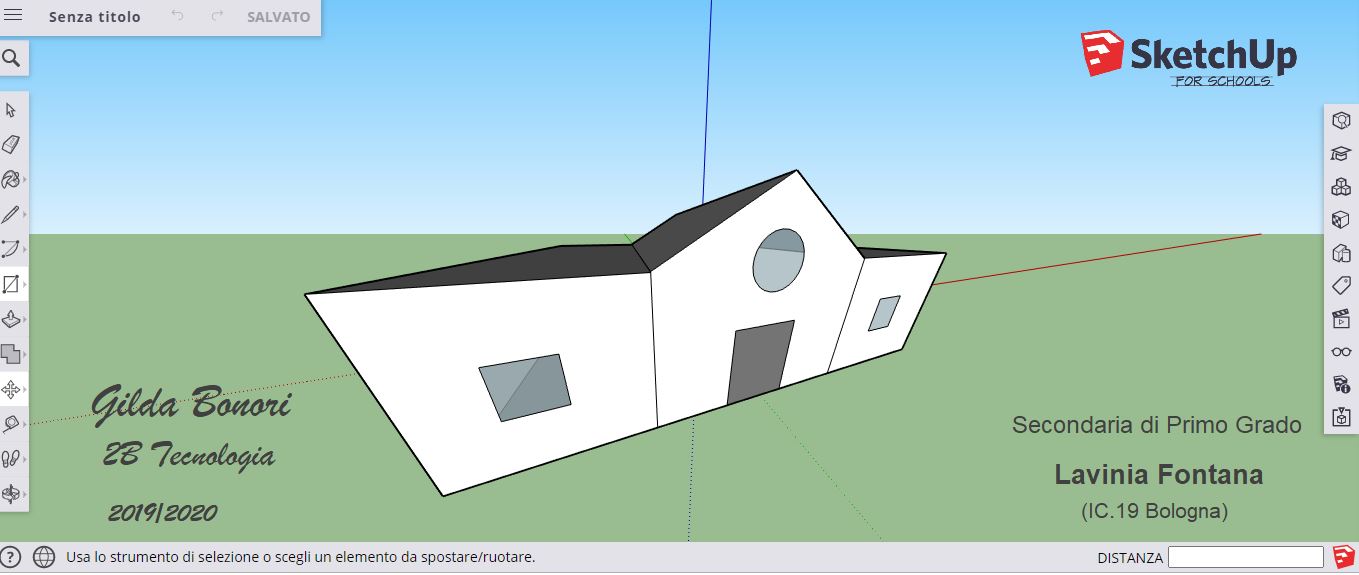Choose the Paint Bucket tool
Viewport: 1359px width, 575px height.
(x=11, y=180)
